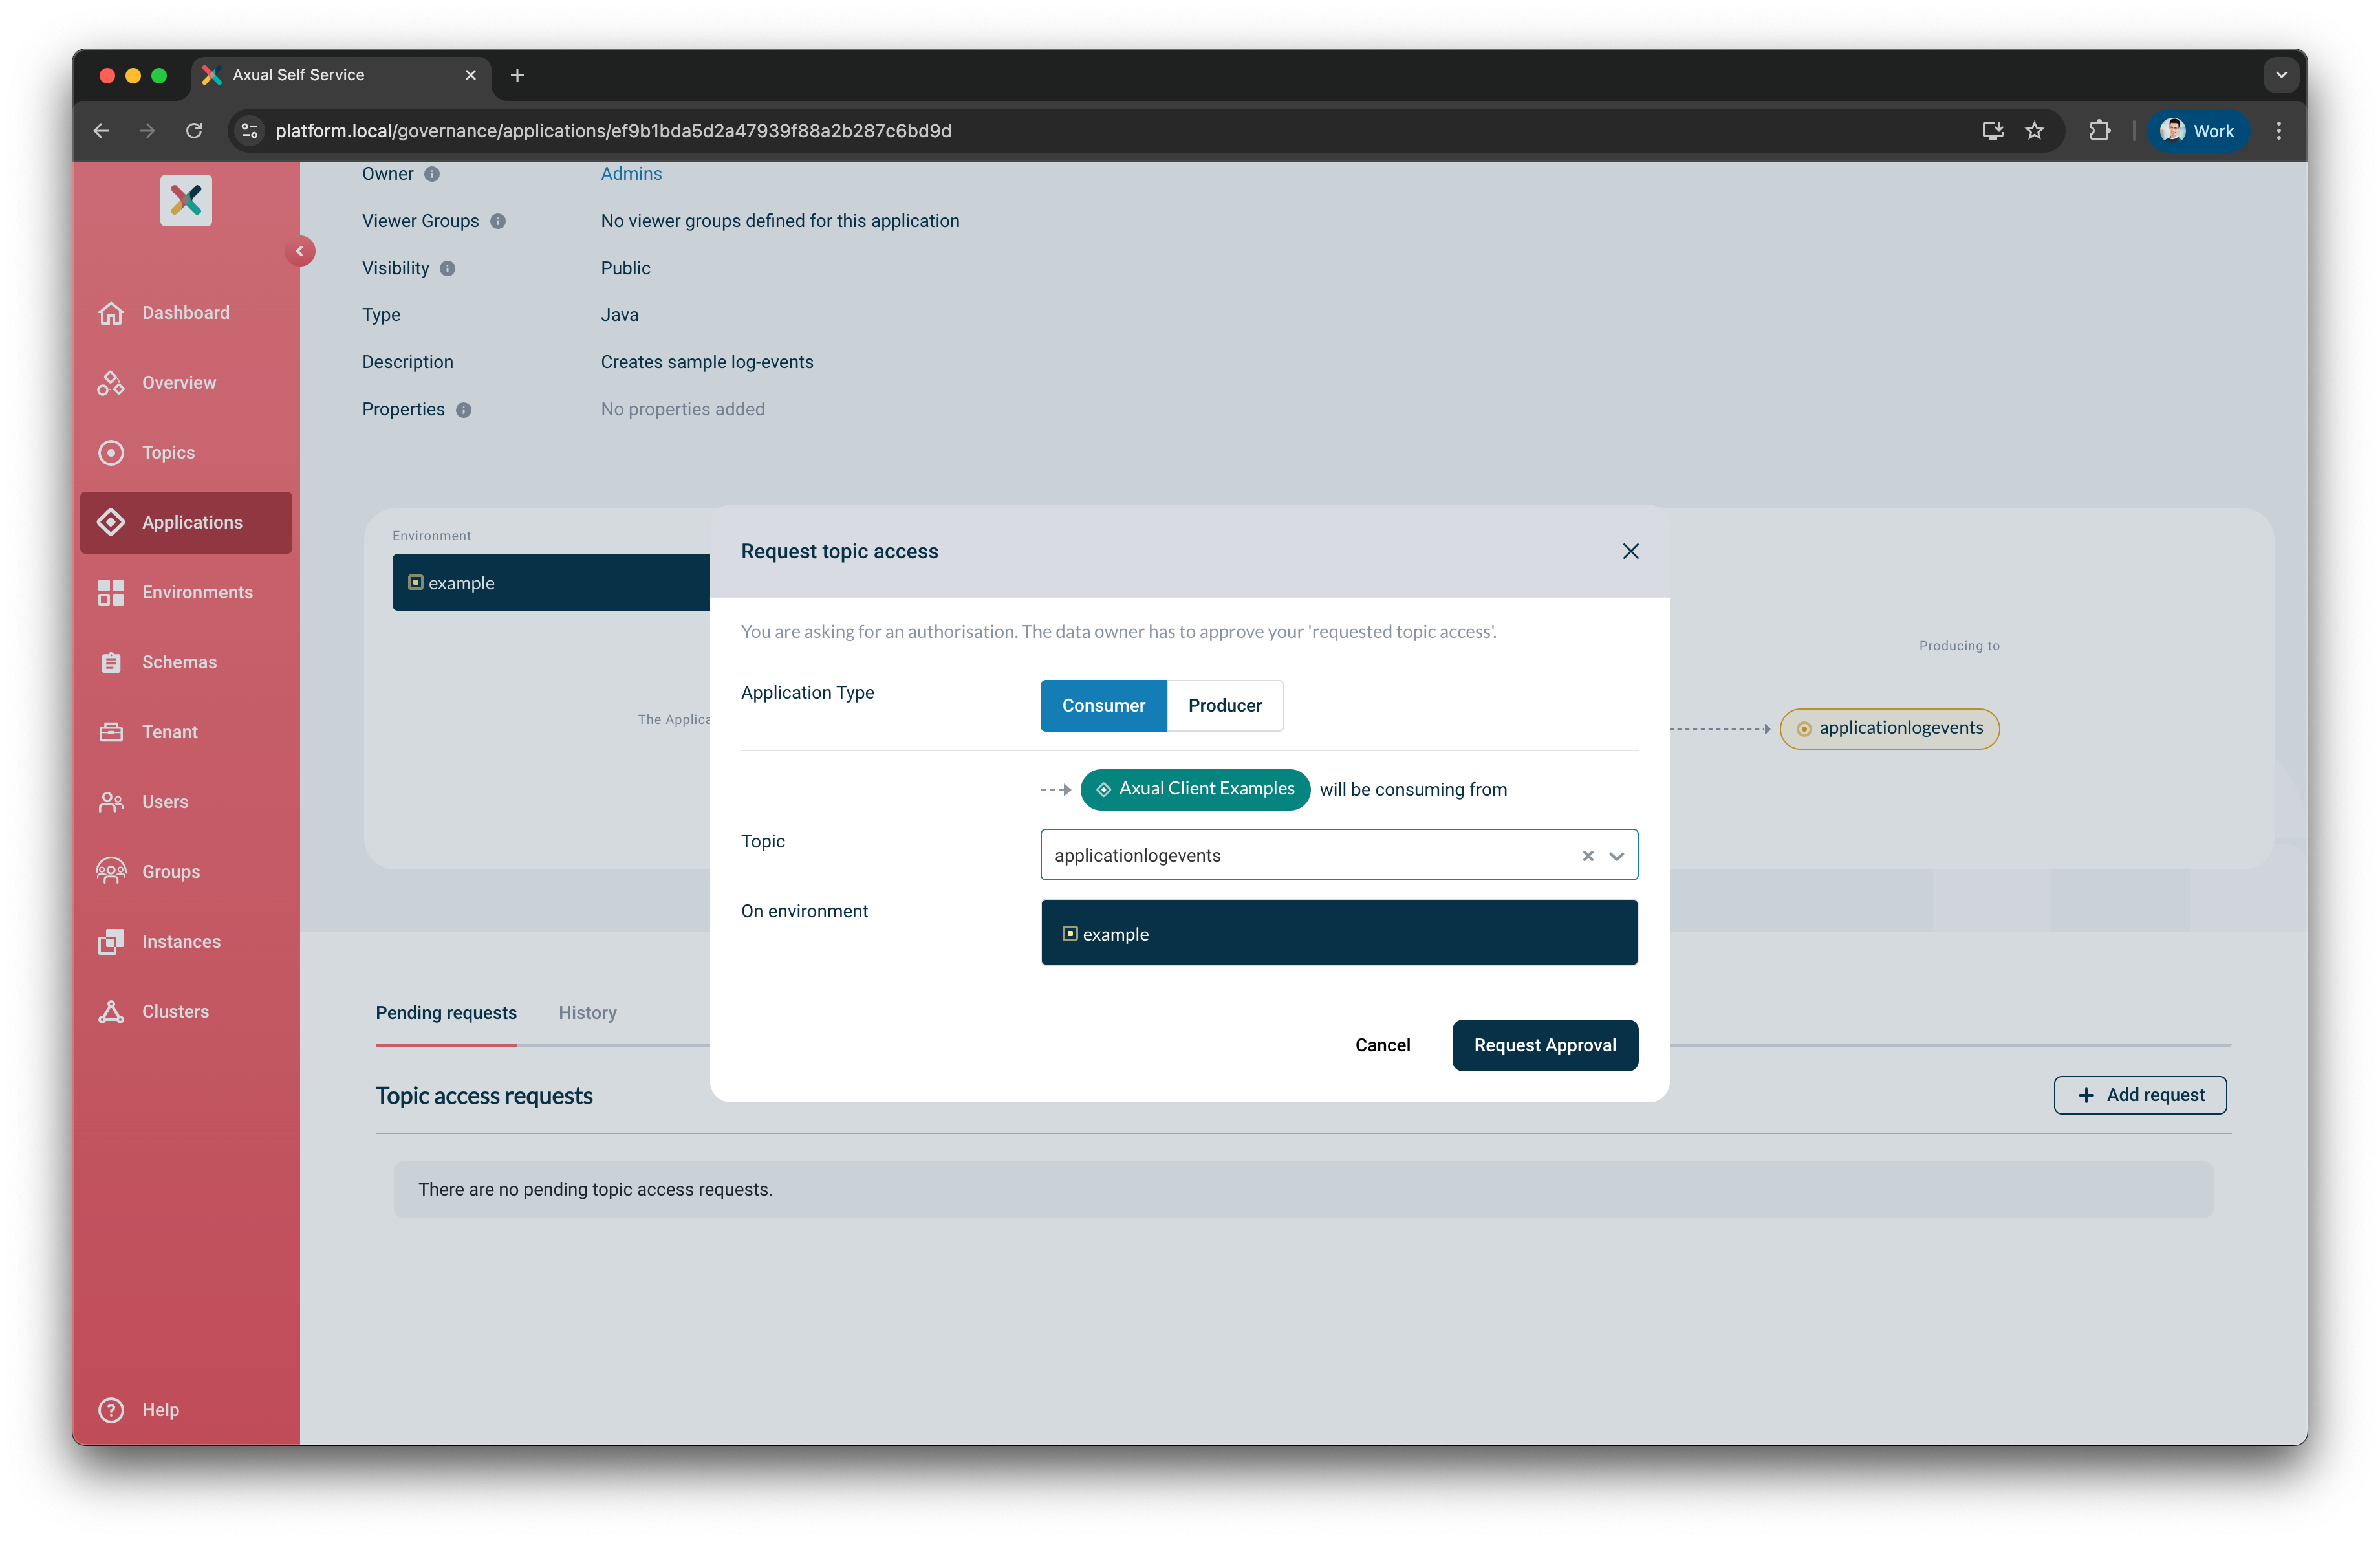The image size is (2380, 1541).
Task: Switch application type to Producer
Action: tap(1225, 705)
